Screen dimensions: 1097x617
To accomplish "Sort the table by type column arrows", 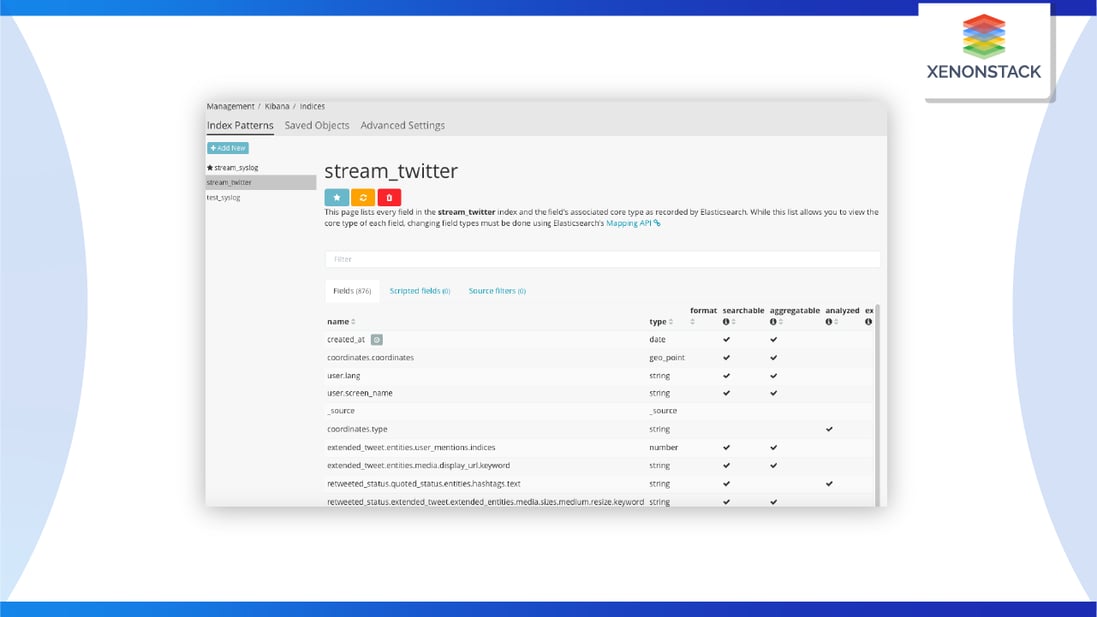I will (669, 322).
